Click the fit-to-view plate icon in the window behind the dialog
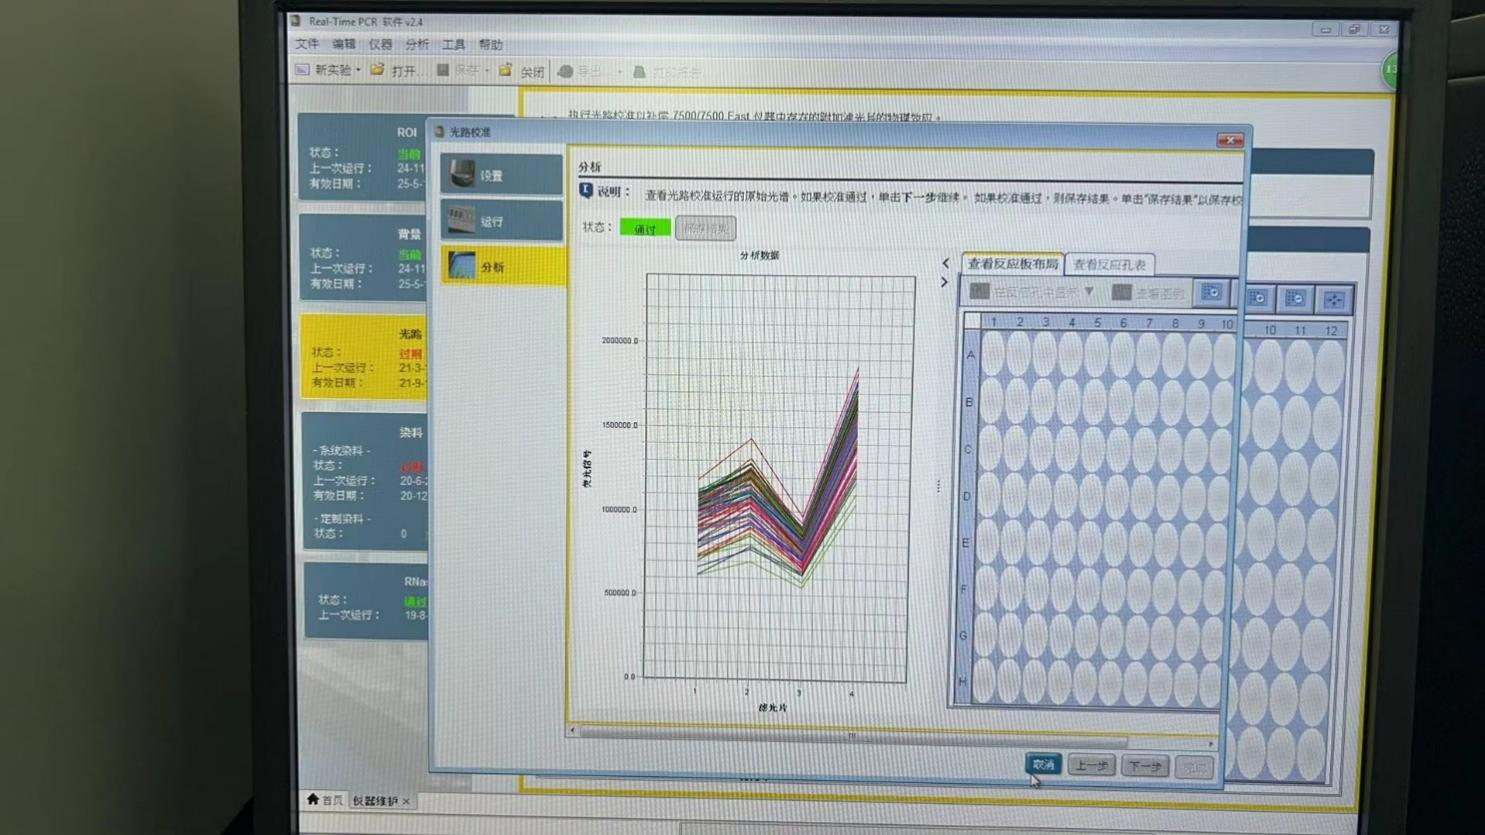The image size is (1485, 835). click(1334, 299)
